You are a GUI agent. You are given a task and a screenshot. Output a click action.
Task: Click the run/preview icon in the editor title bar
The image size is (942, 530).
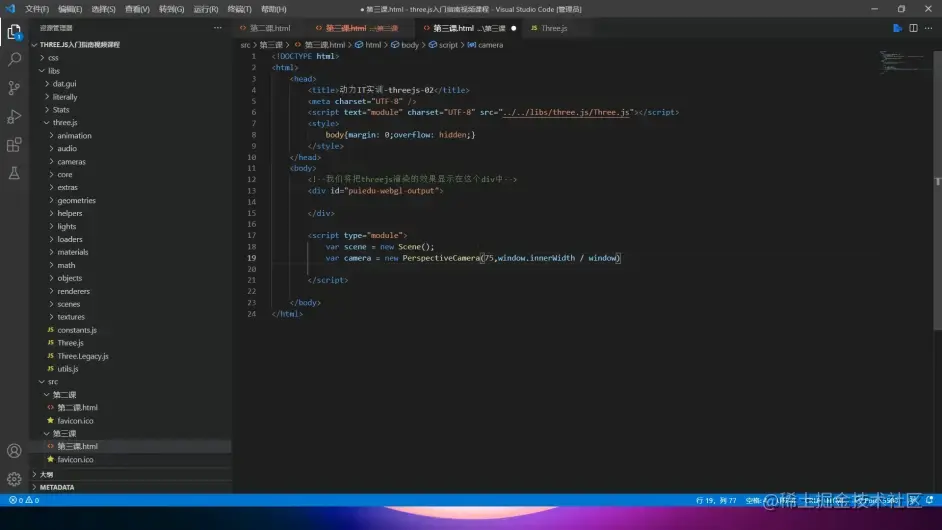click(897, 28)
